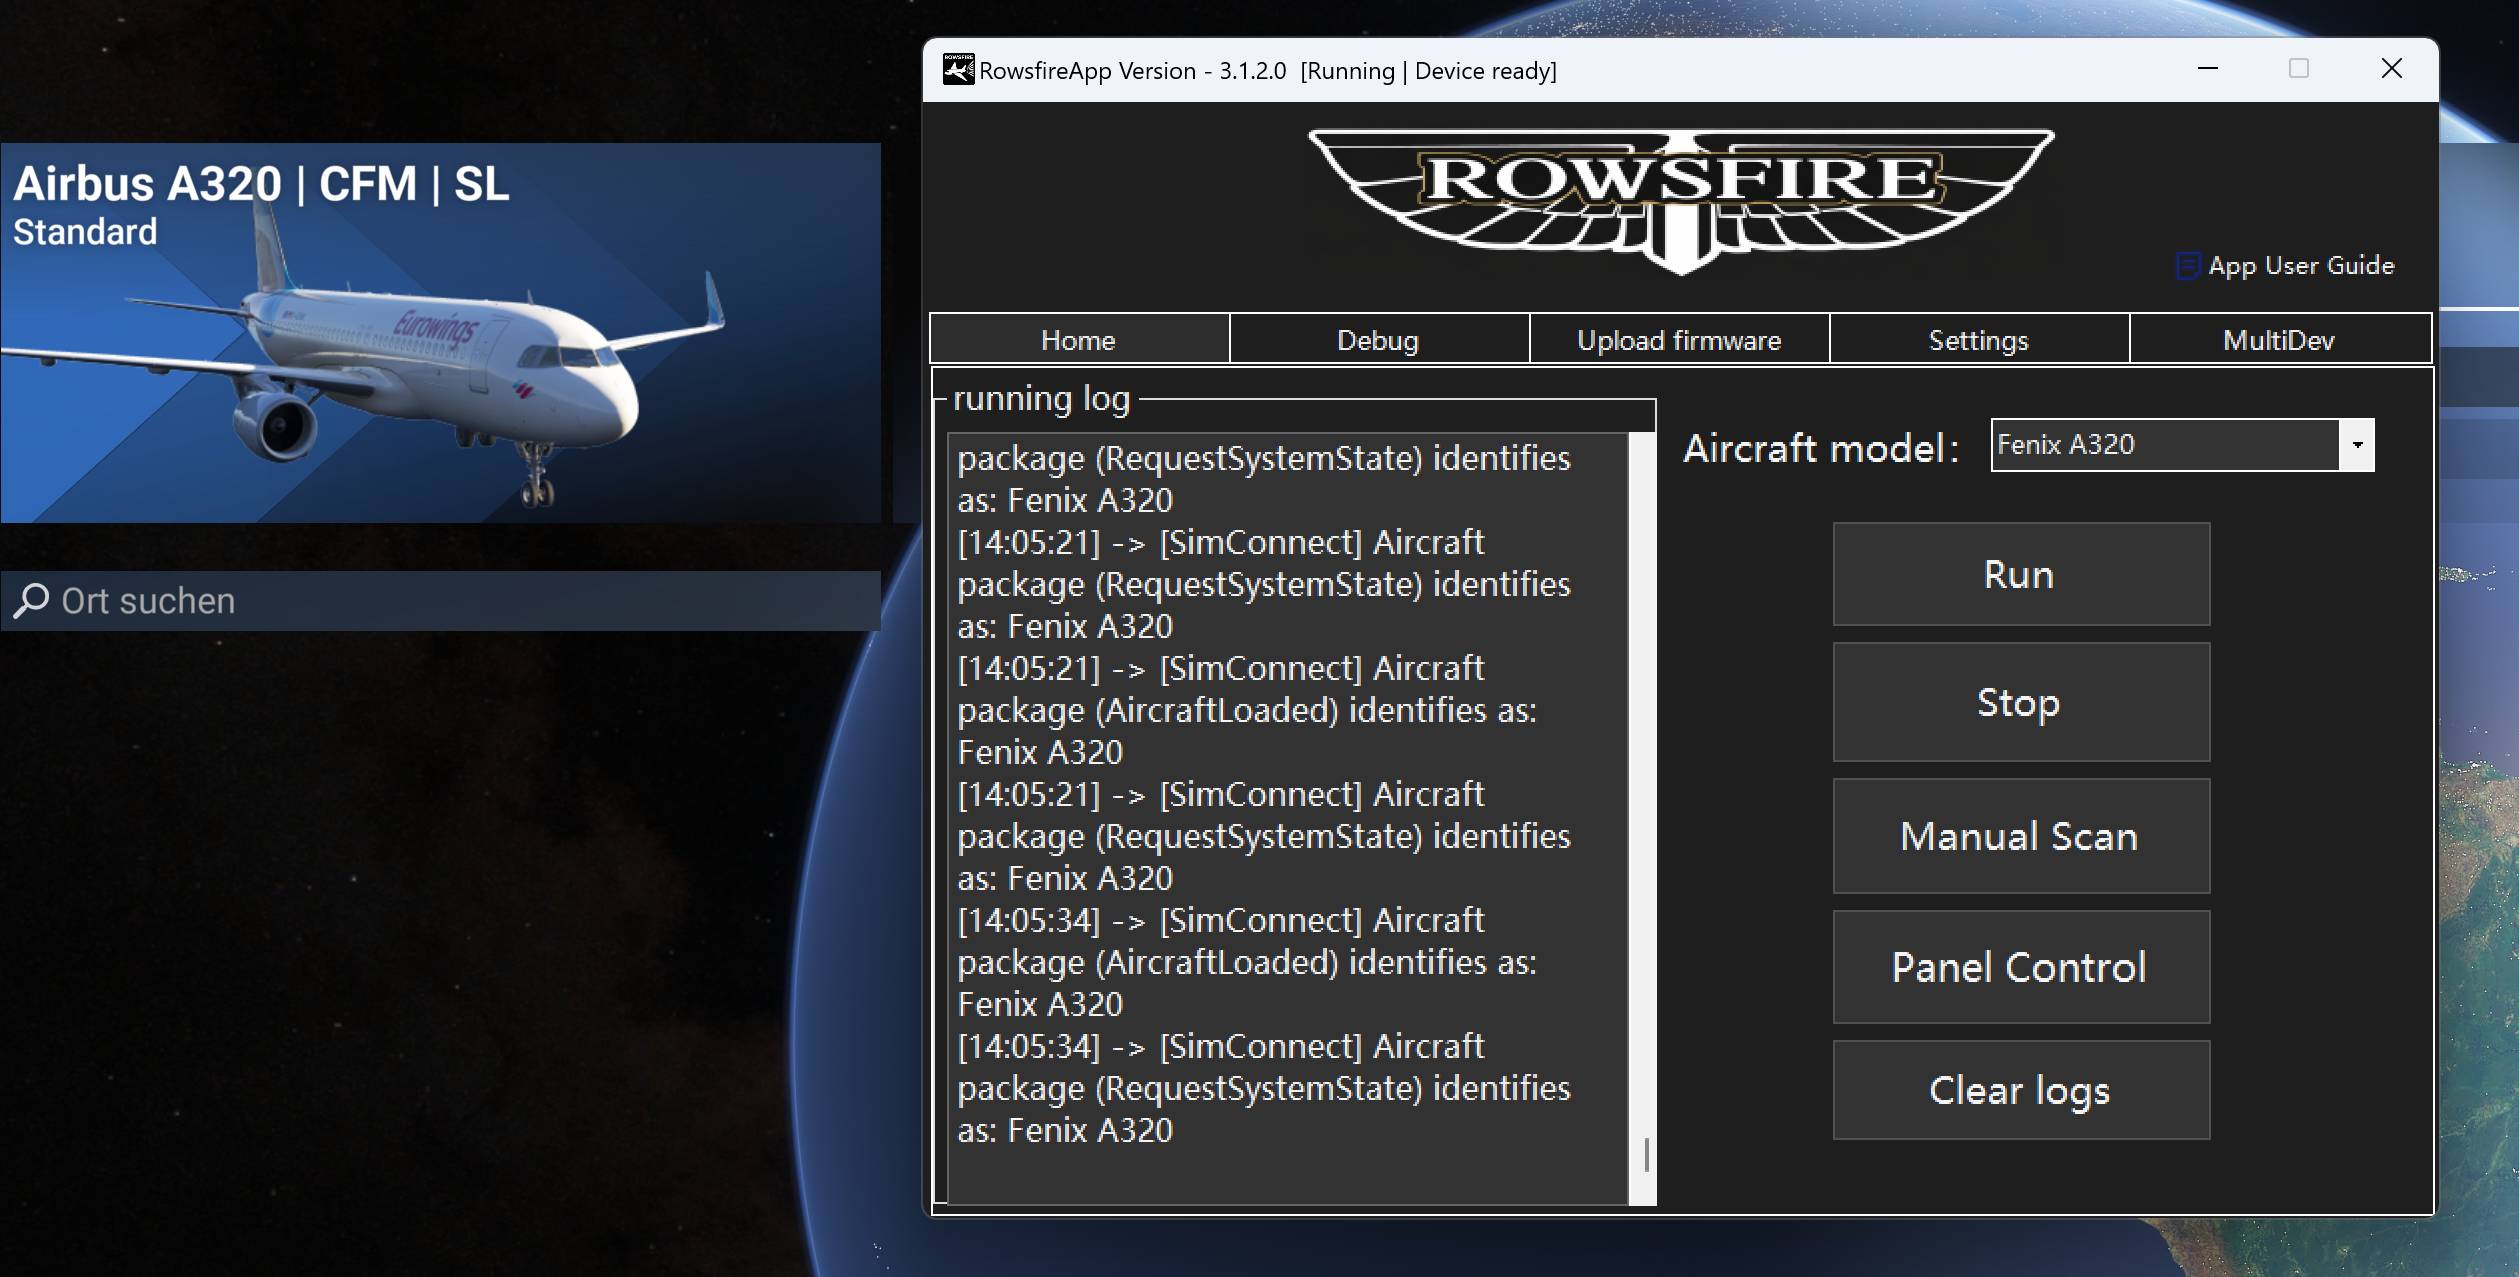Click the Ort suchen search field

(x=440, y=601)
